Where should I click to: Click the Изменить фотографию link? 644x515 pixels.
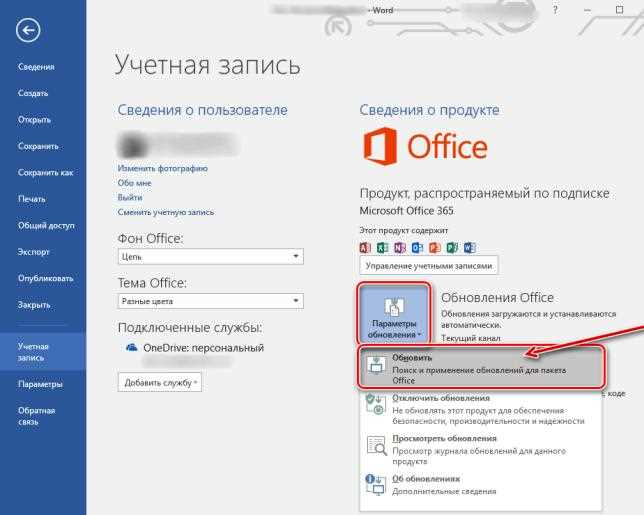coord(163,168)
